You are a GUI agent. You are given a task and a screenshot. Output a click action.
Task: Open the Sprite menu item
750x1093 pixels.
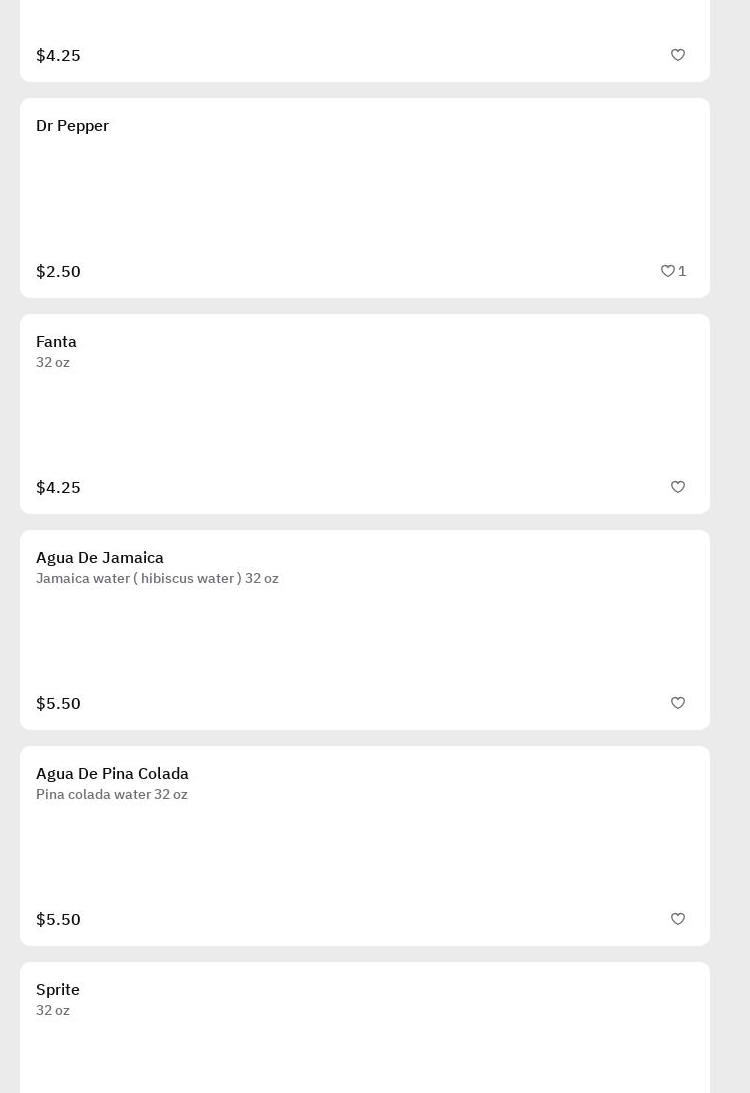(x=58, y=990)
